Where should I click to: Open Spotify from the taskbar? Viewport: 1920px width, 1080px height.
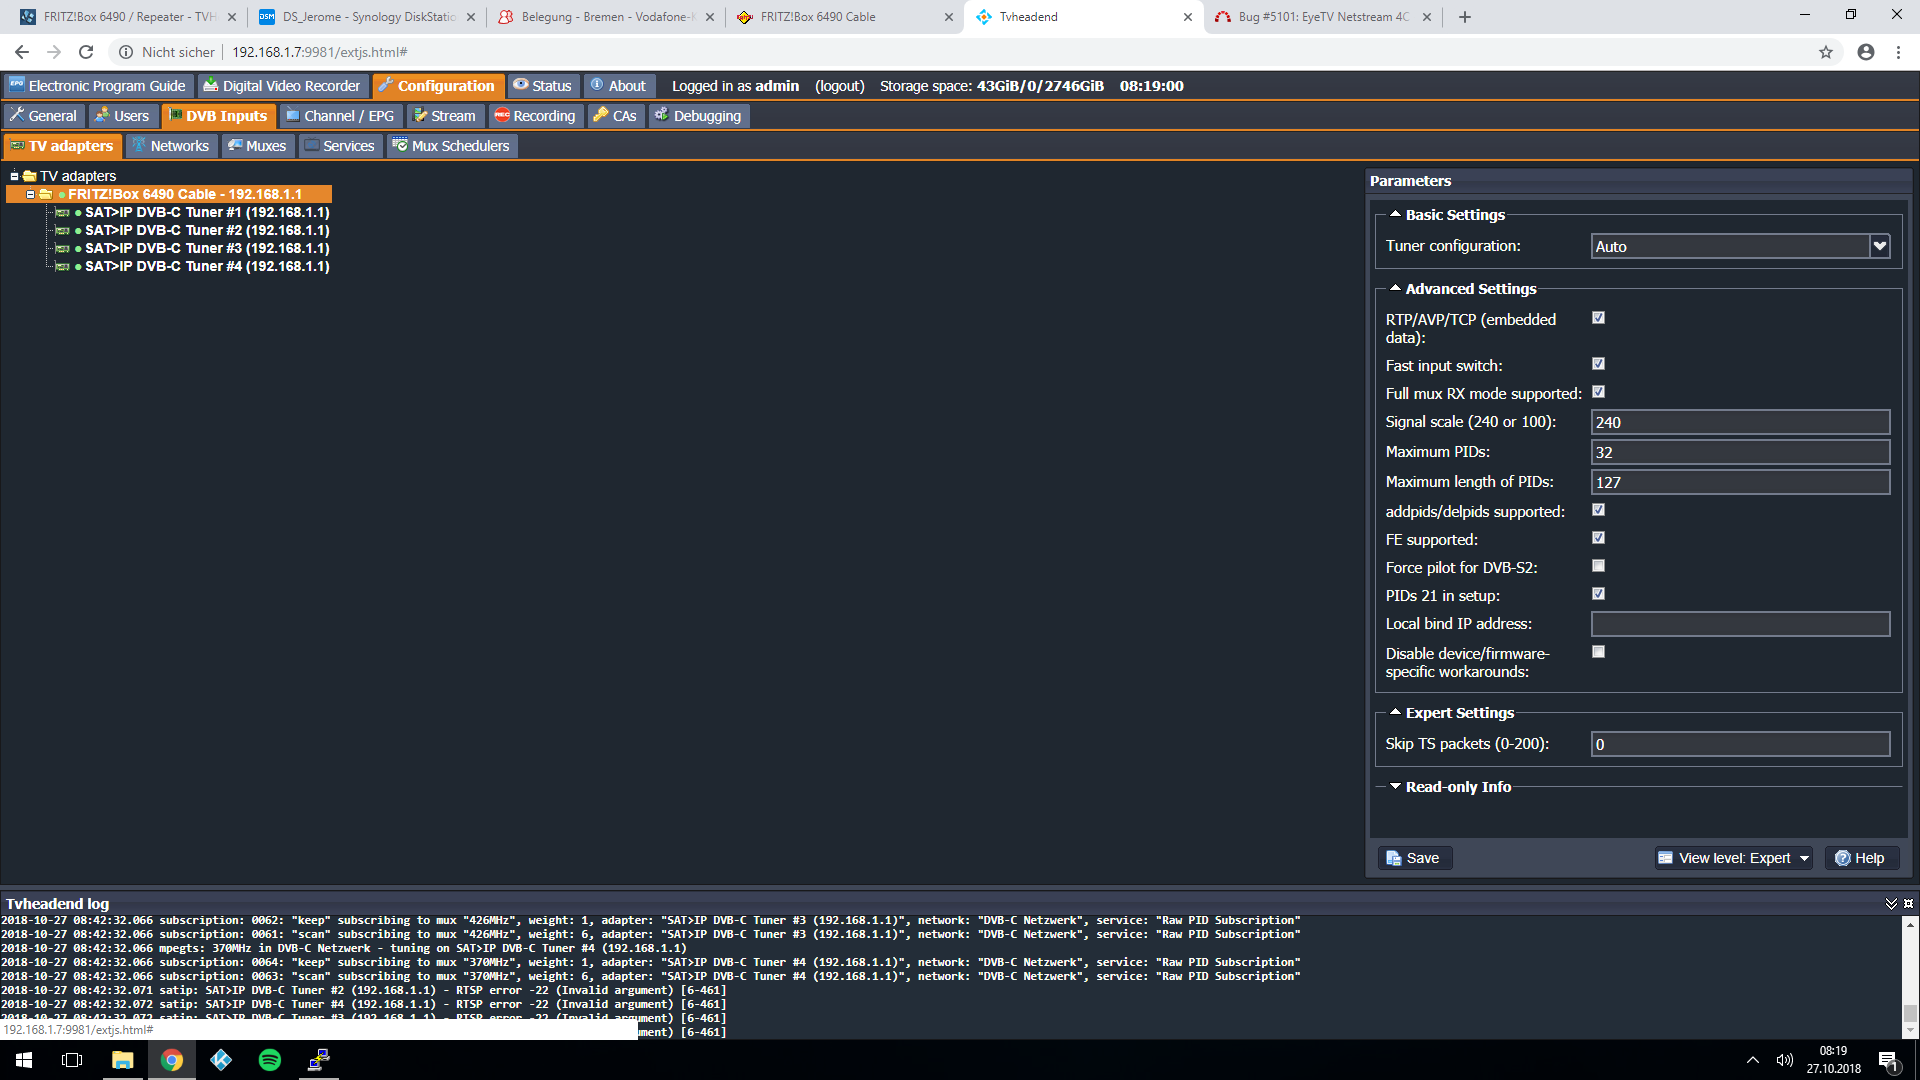(270, 1060)
